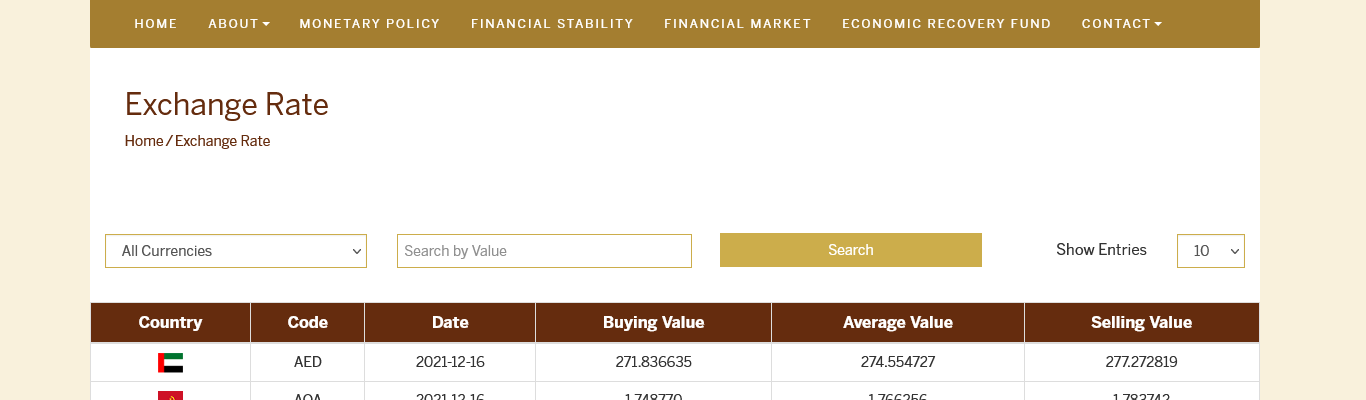Viewport: 1366px width, 400px height.
Task: Open the Financial Stability menu item
Action: click(x=552, y=24)
